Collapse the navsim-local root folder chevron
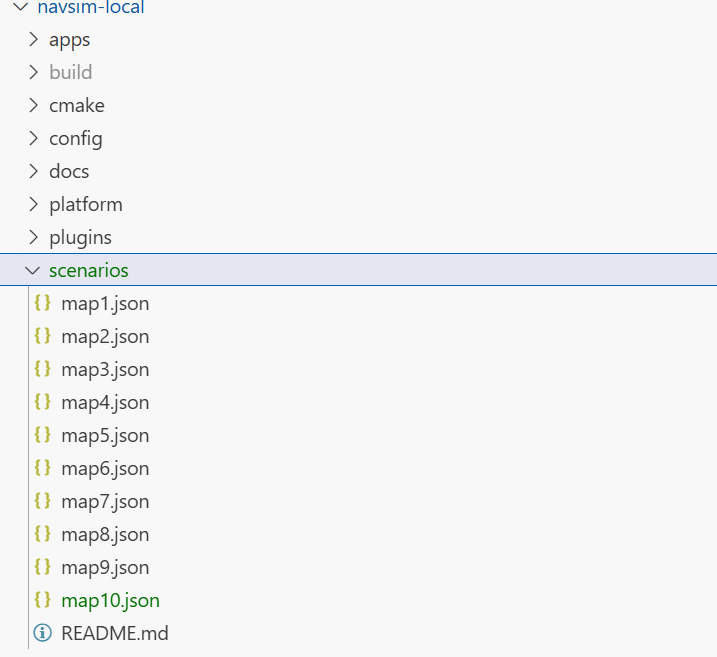The width and height of the screenshot is (717, 657). pyautogui.click(x=20, y=7)
